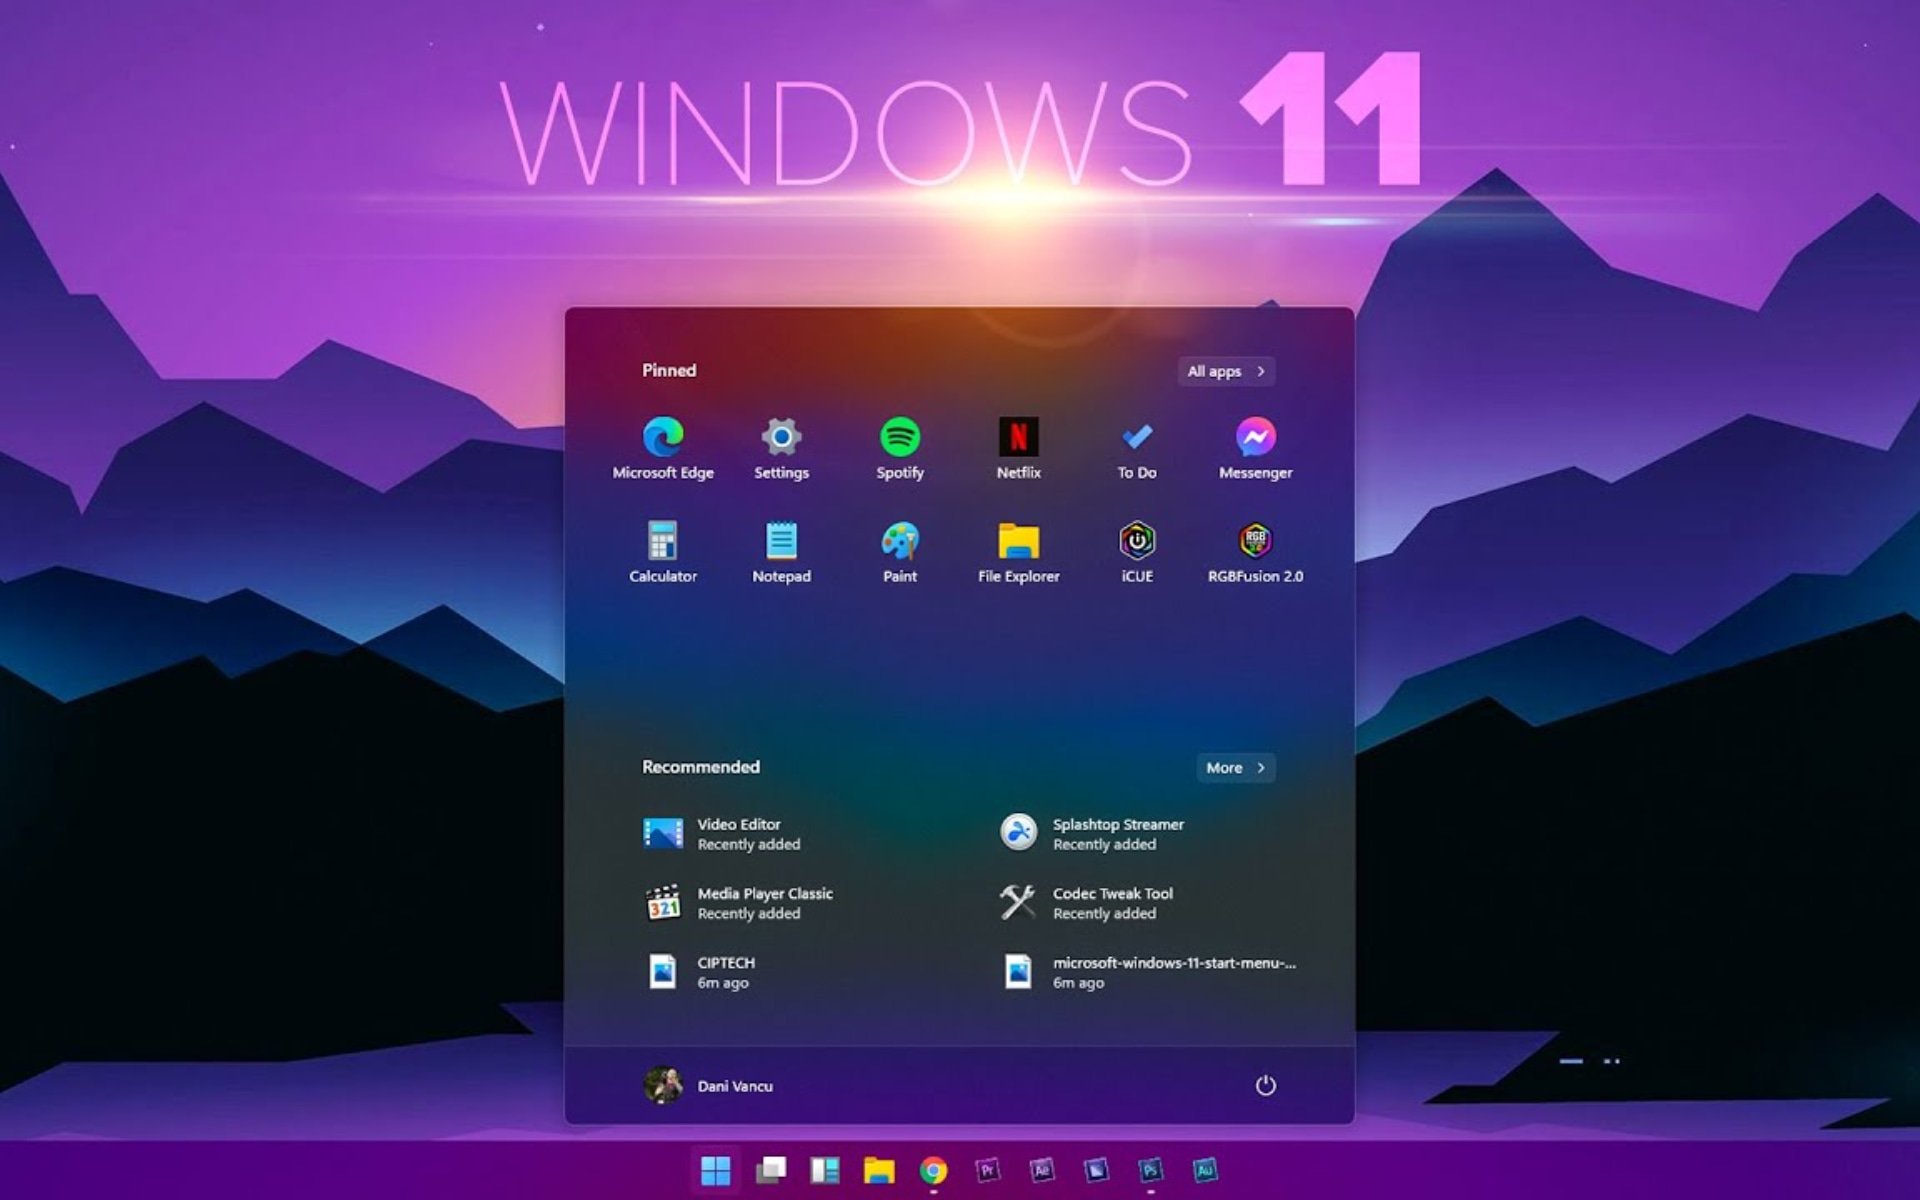The height and width of the screenshot is (1200, 1920).
Task: Click More in the Recommended section
Action: 1235,767
